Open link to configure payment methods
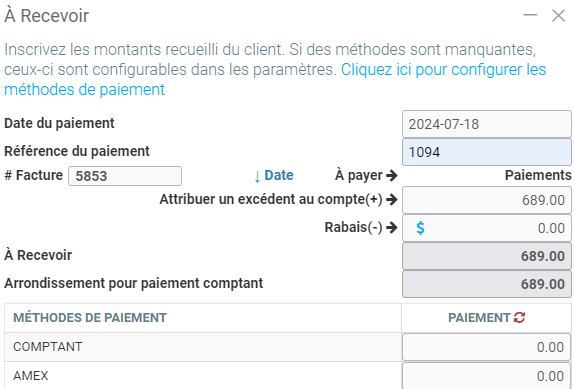Image resolution: width=574 pixels, height=389 pixels. pyautogui.click(x=275, y=79)
